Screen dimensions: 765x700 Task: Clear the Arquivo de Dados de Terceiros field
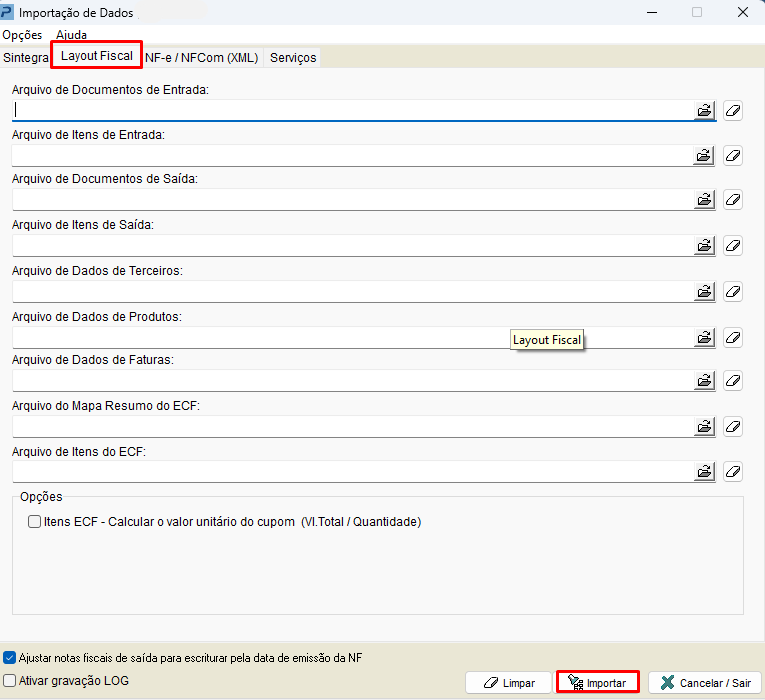pyautogui.click(x=733, y=291)
